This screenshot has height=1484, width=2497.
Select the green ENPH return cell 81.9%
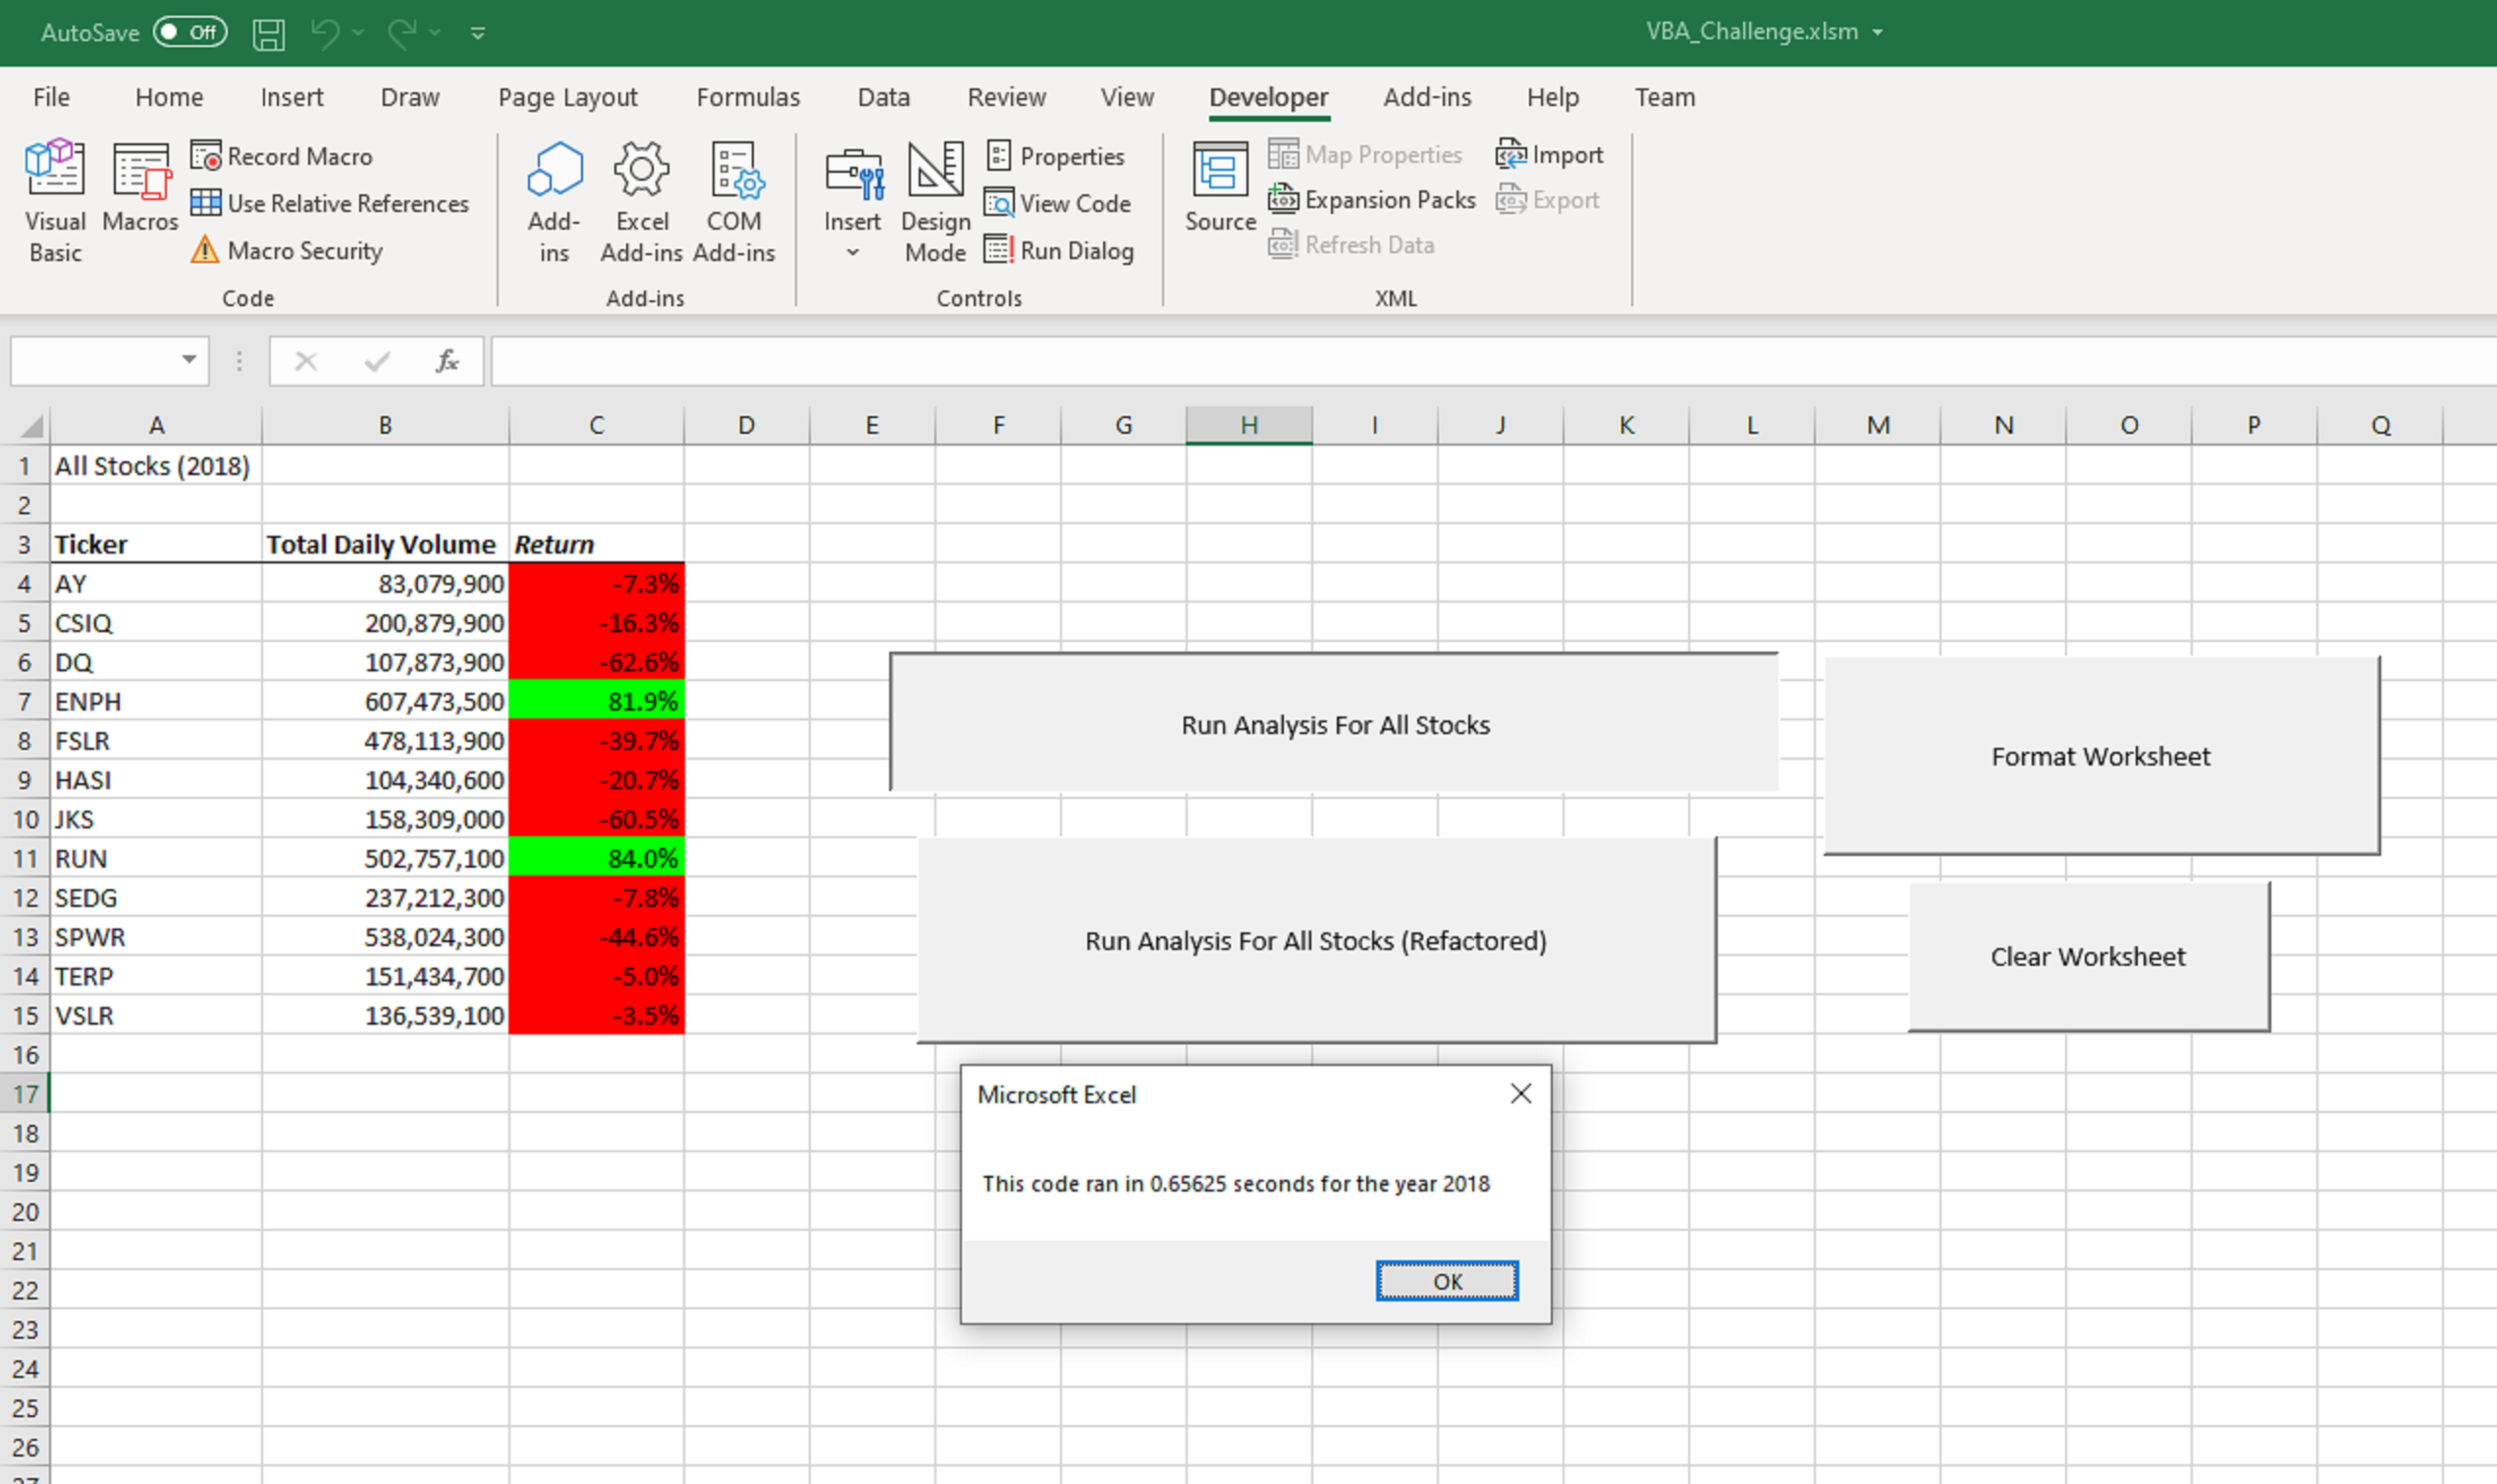pyautogui.click(x=596, y=701)
